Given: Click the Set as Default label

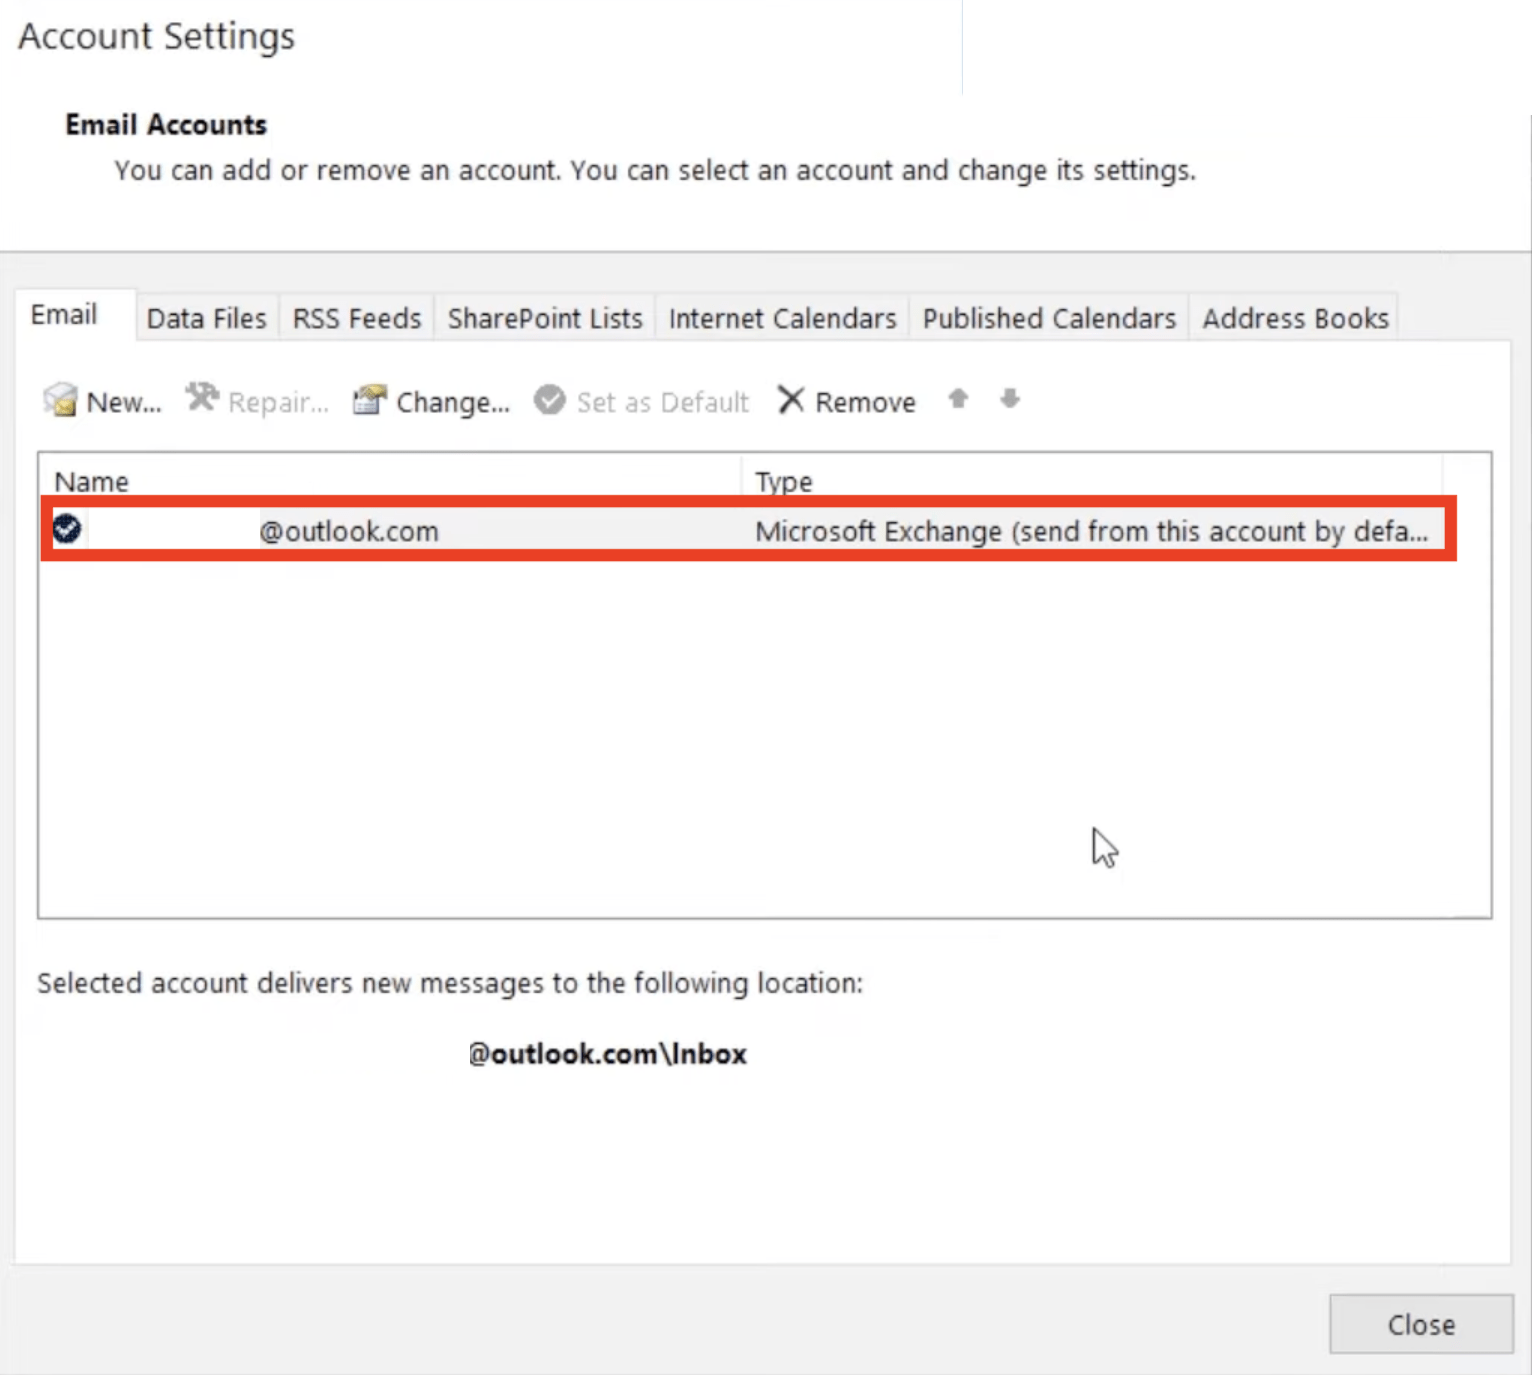Looking at the screenshot, I should (662, 402).
